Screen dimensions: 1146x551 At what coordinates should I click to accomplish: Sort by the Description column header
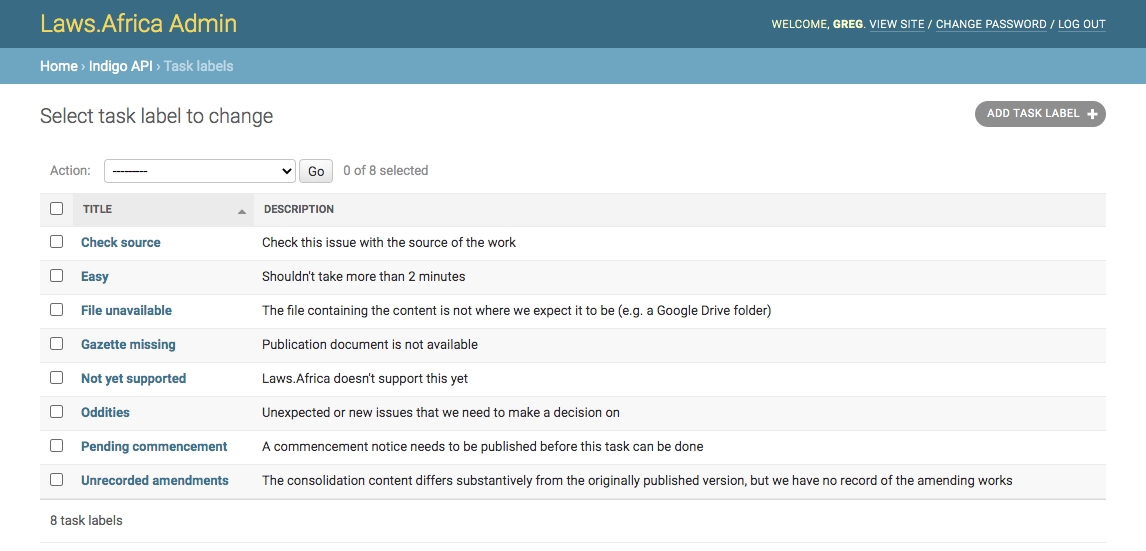(x=299, y=209)
